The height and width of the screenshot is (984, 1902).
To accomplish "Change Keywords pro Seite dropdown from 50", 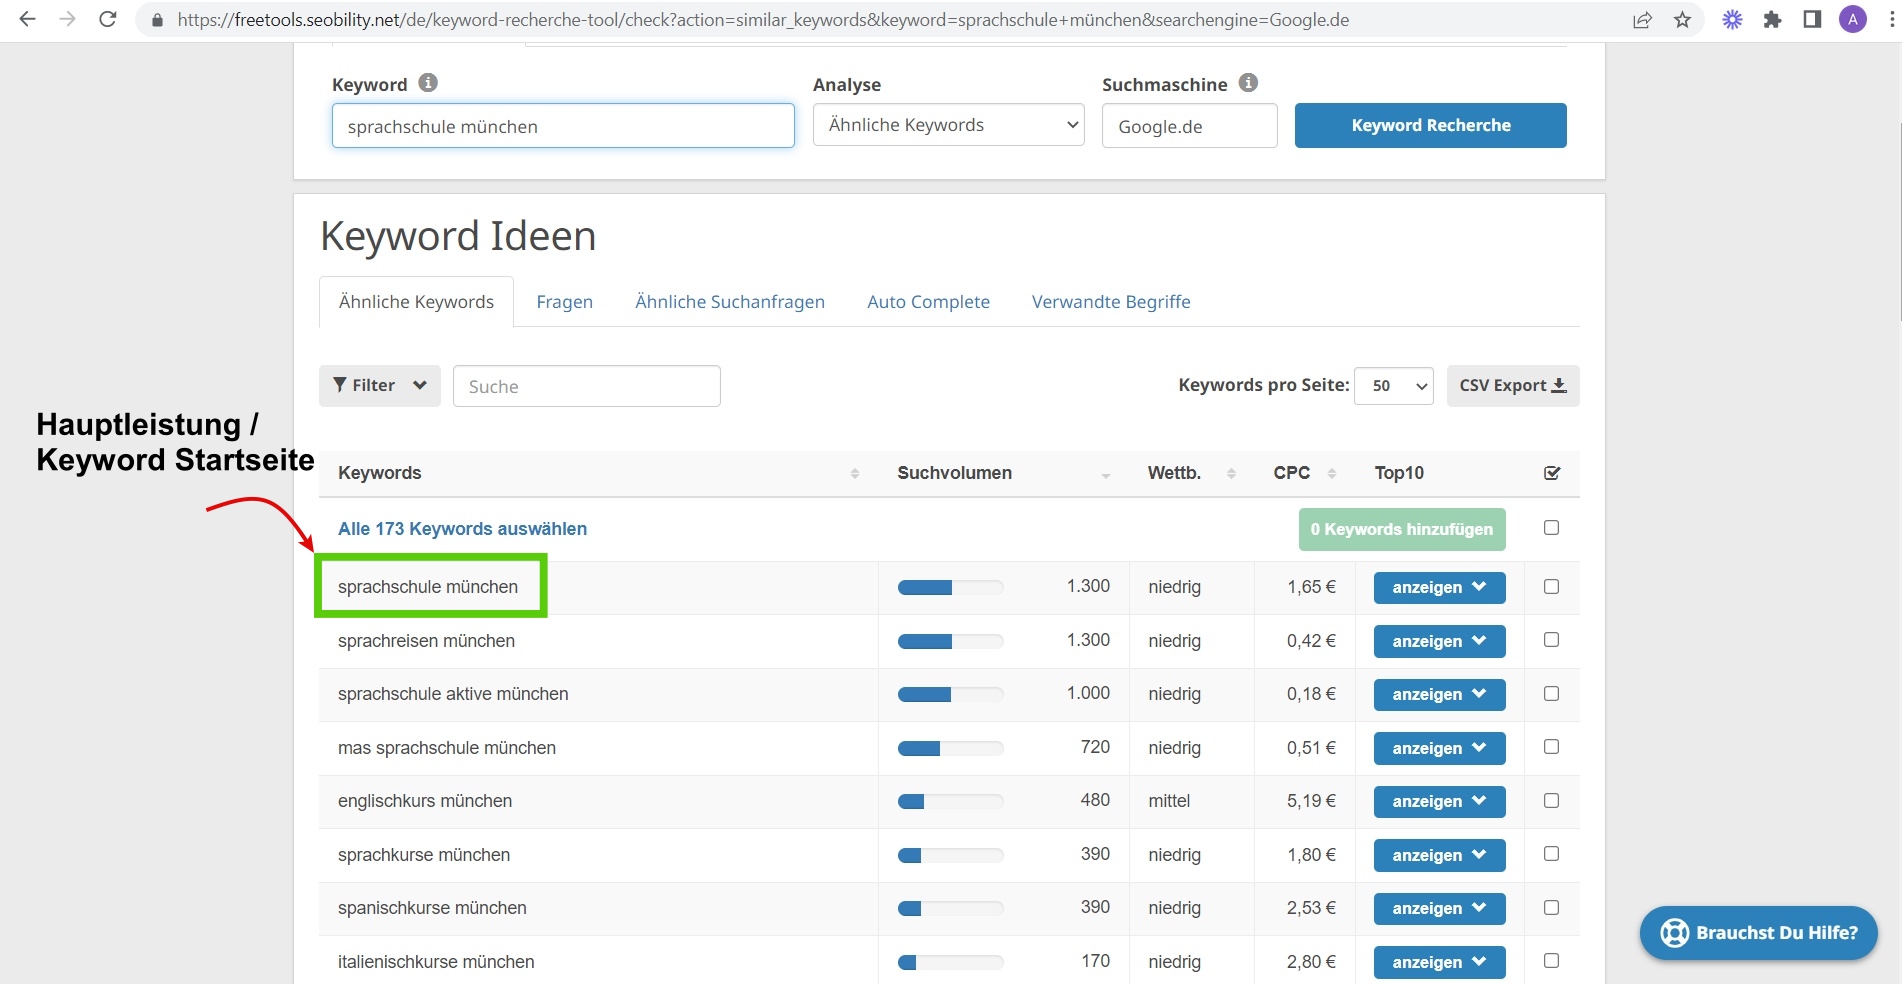I will pos(1393,386).
